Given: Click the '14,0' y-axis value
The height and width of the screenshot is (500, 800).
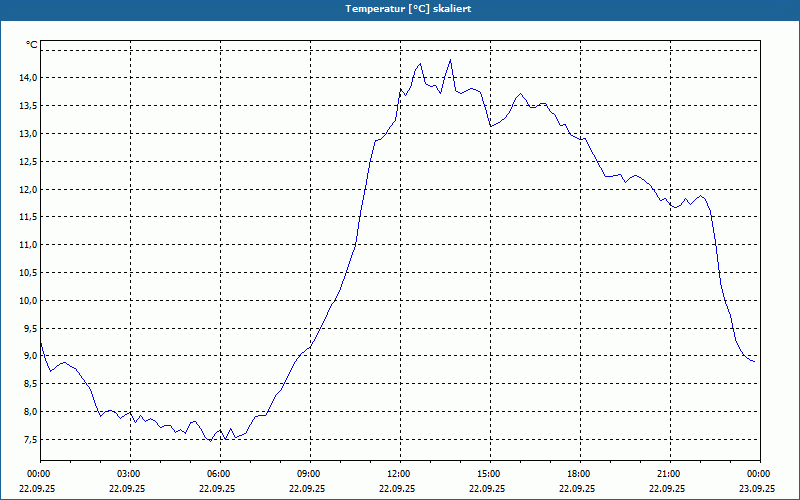Looking at the screenshot, I should click(x=29, y=78).
